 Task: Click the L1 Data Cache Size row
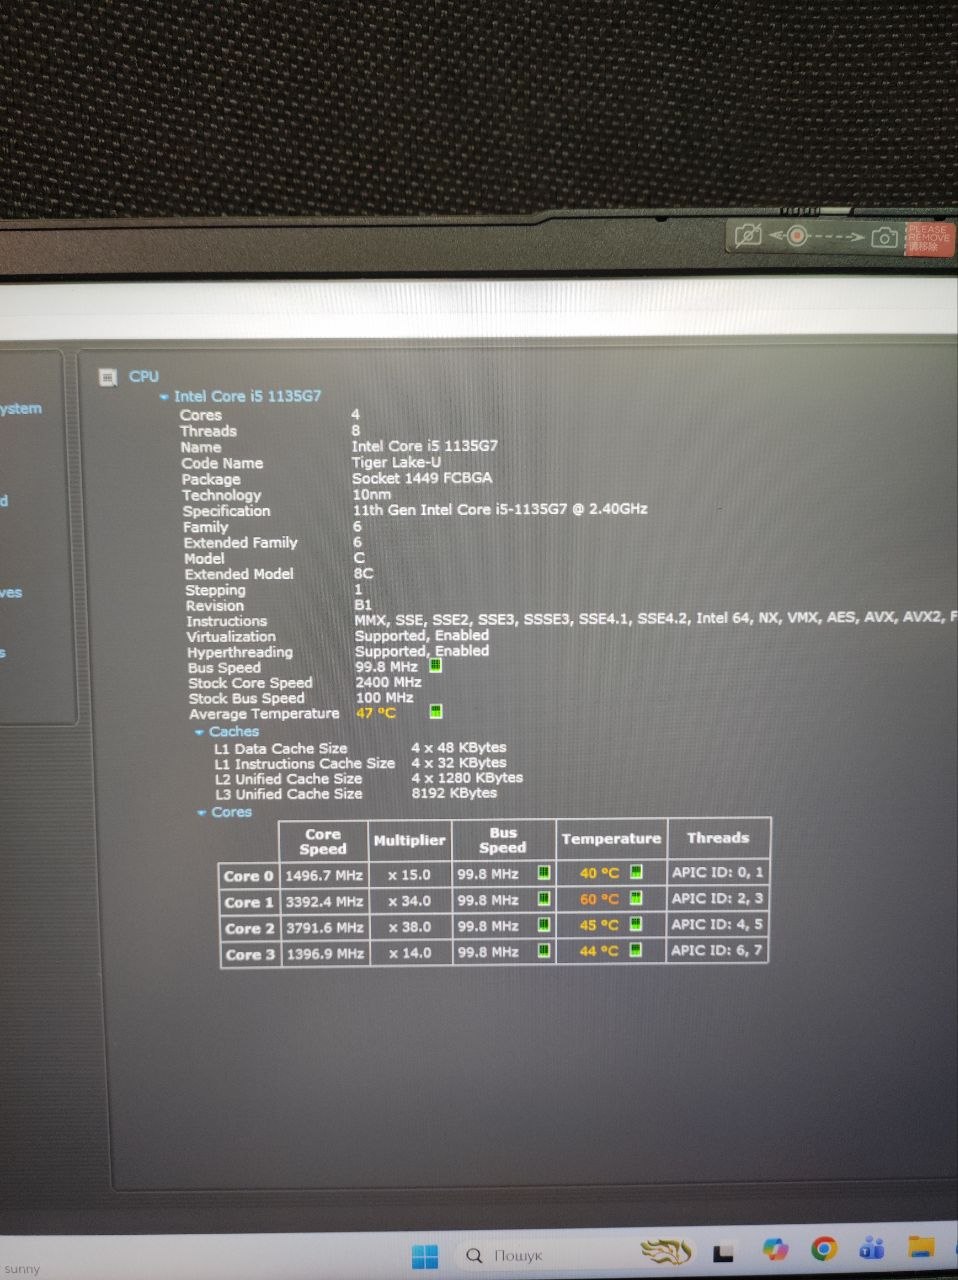click(x=361, y=748)
